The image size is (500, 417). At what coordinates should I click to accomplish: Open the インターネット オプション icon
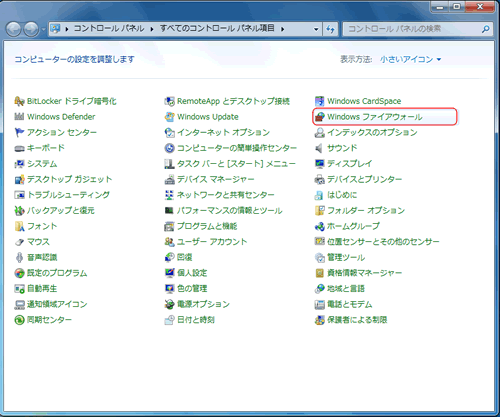coord(169,132)
